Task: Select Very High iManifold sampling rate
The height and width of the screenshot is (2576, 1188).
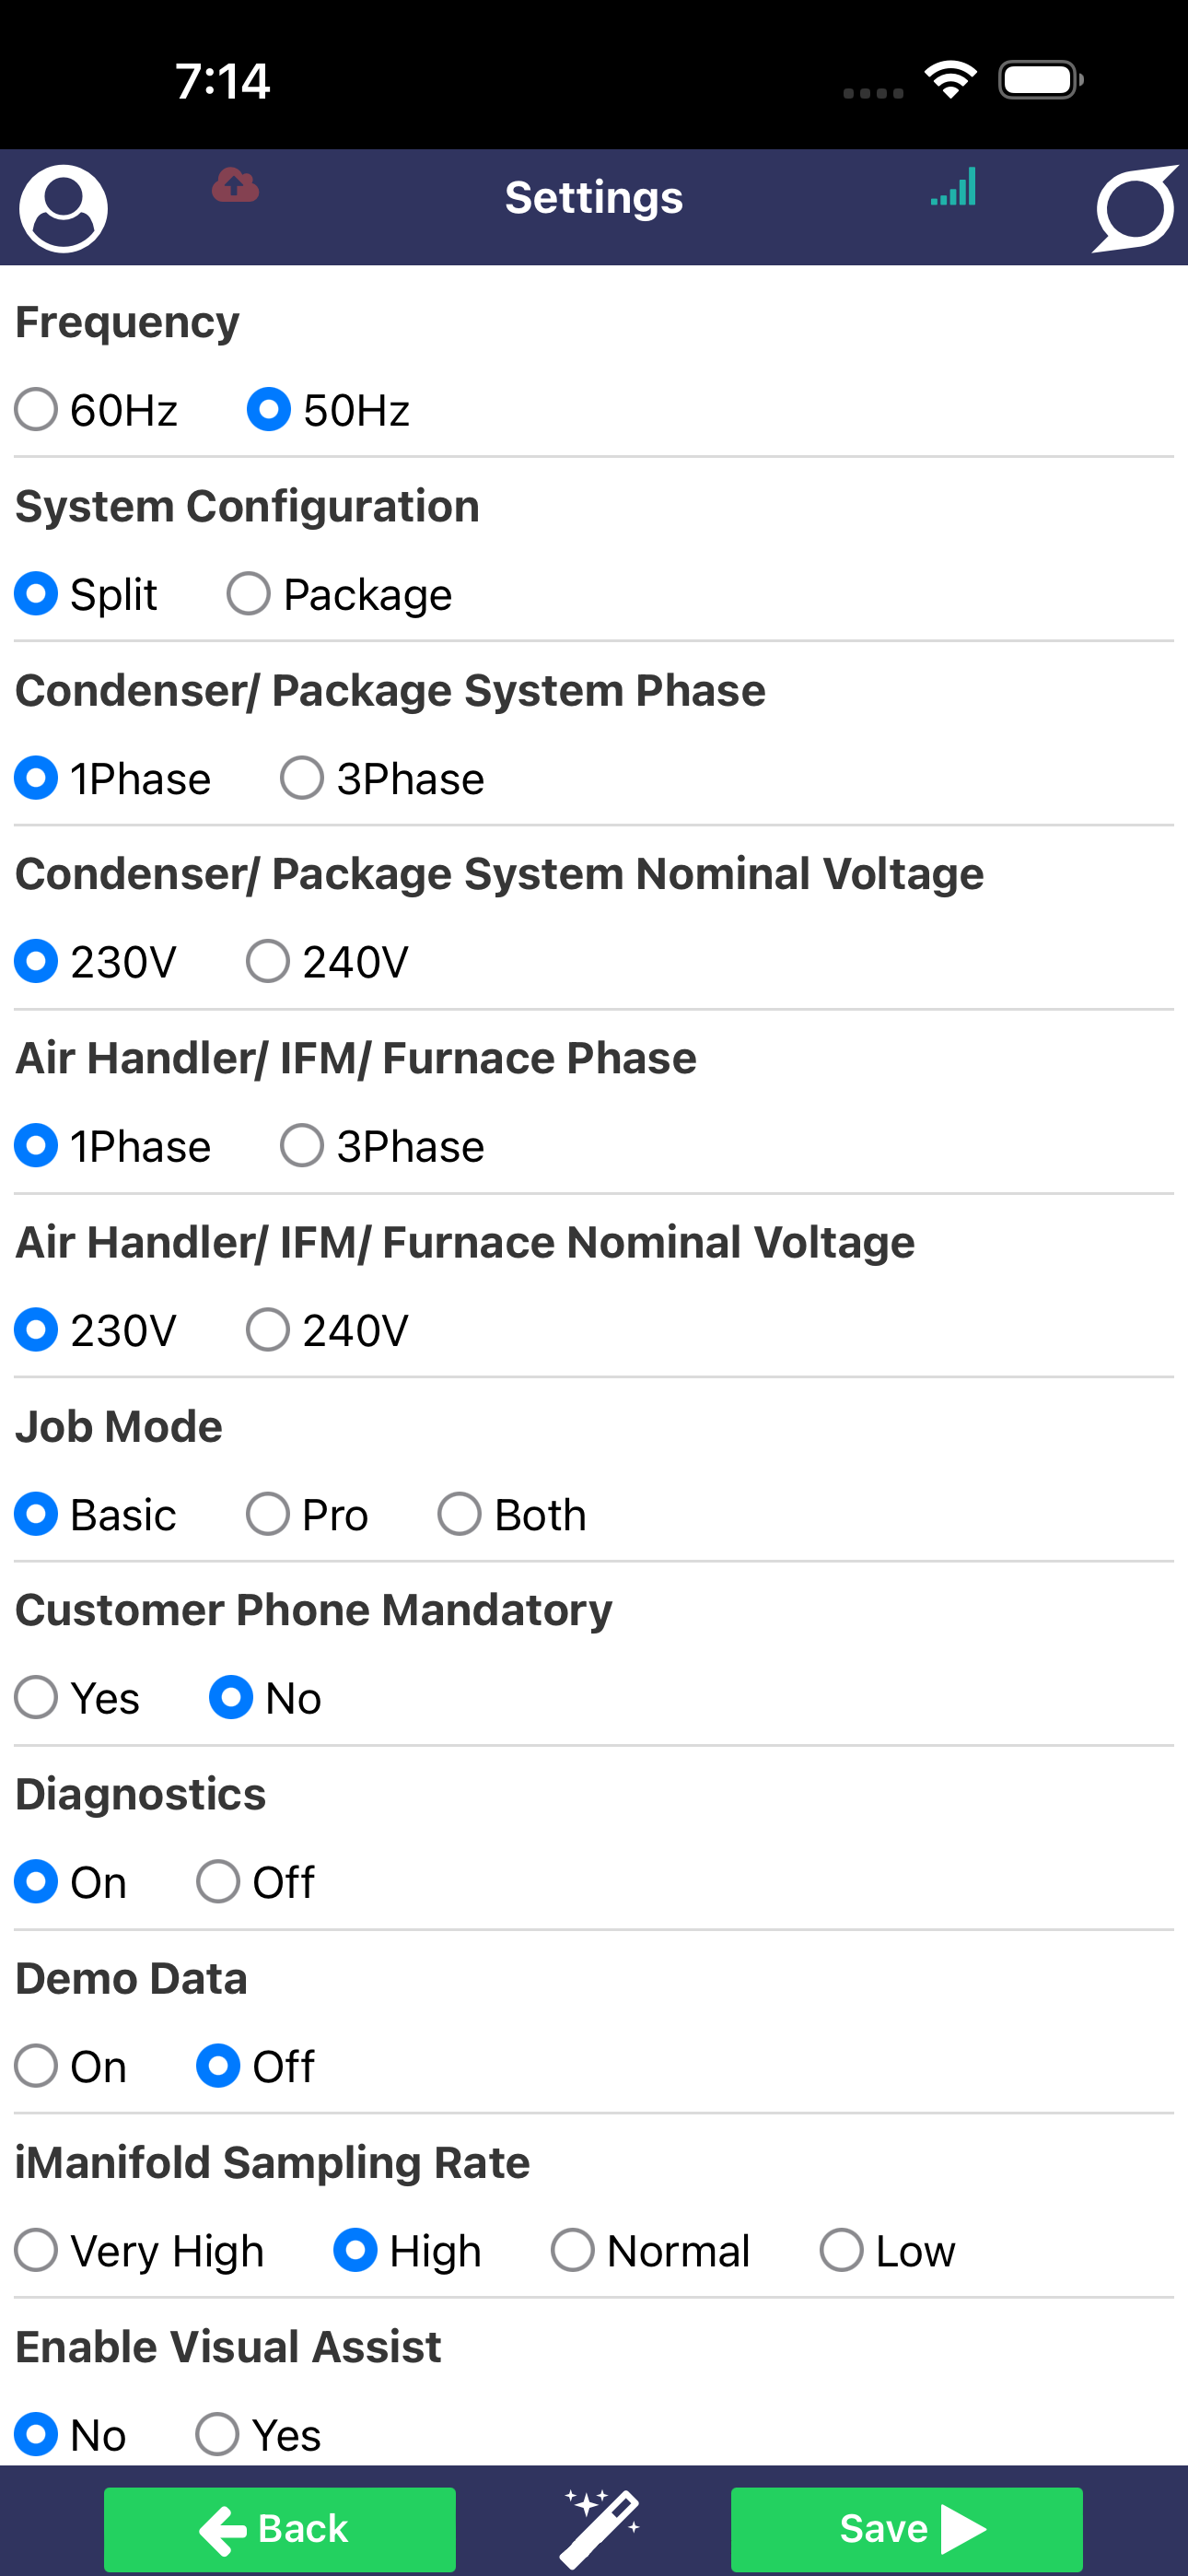Action: [x=139, y=2251]
